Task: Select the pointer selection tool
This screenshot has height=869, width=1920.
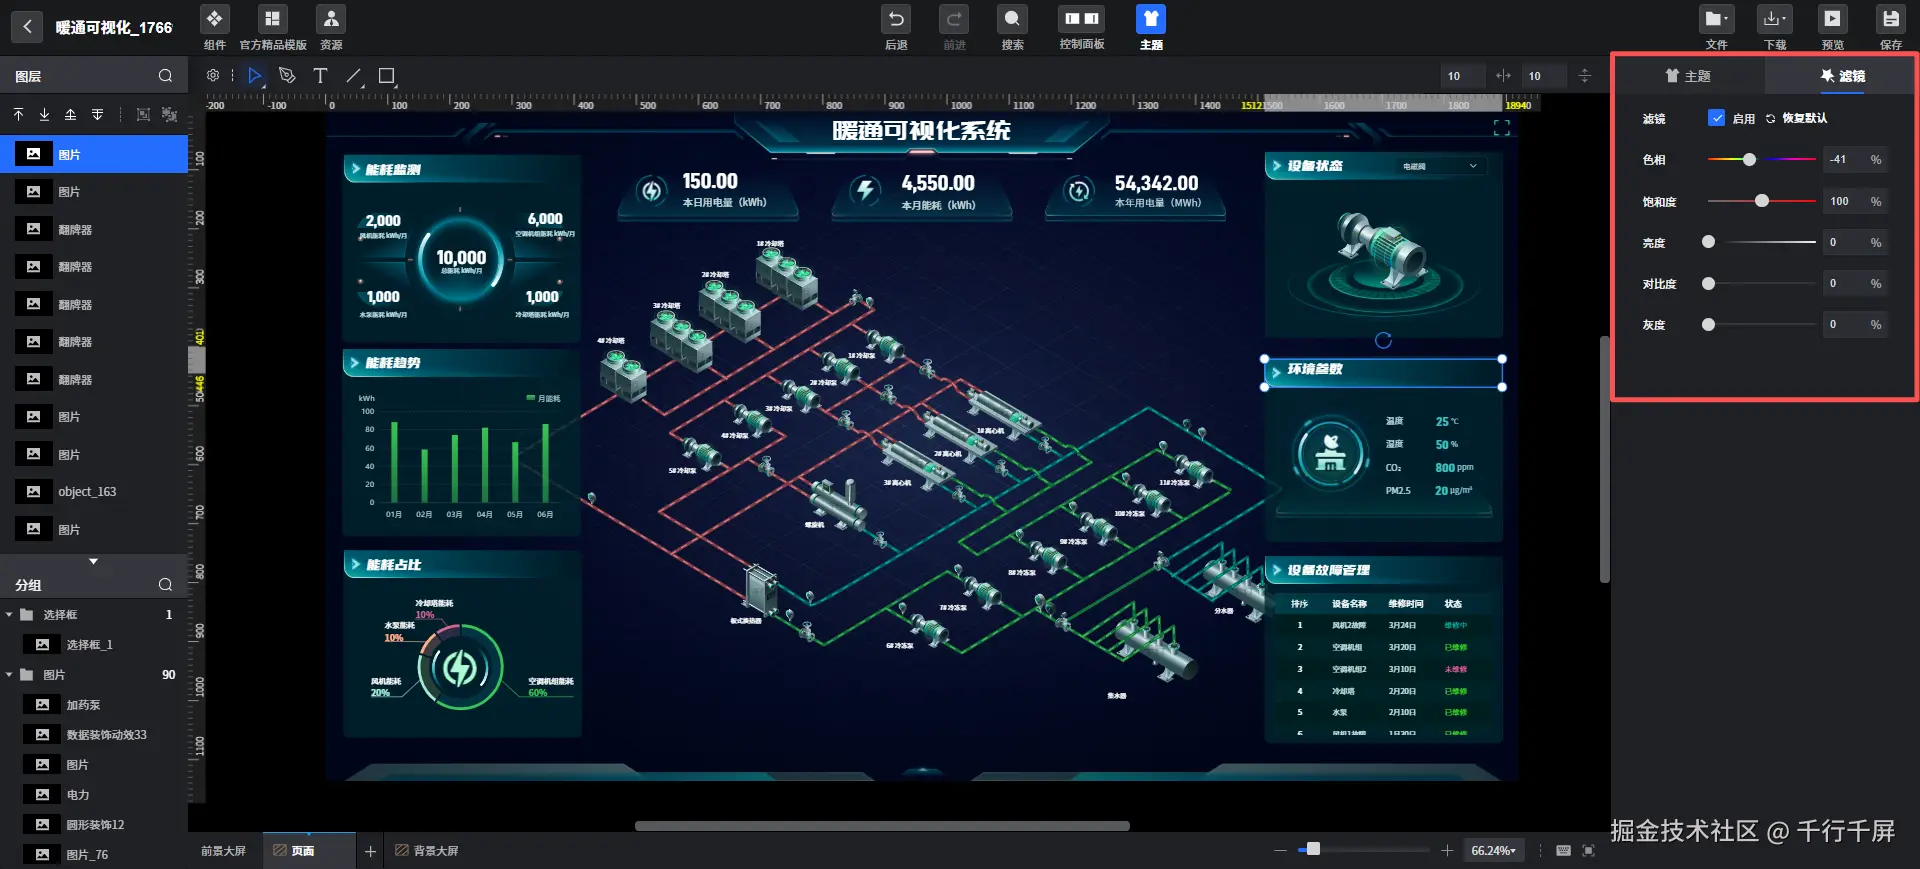Action: 255,75
